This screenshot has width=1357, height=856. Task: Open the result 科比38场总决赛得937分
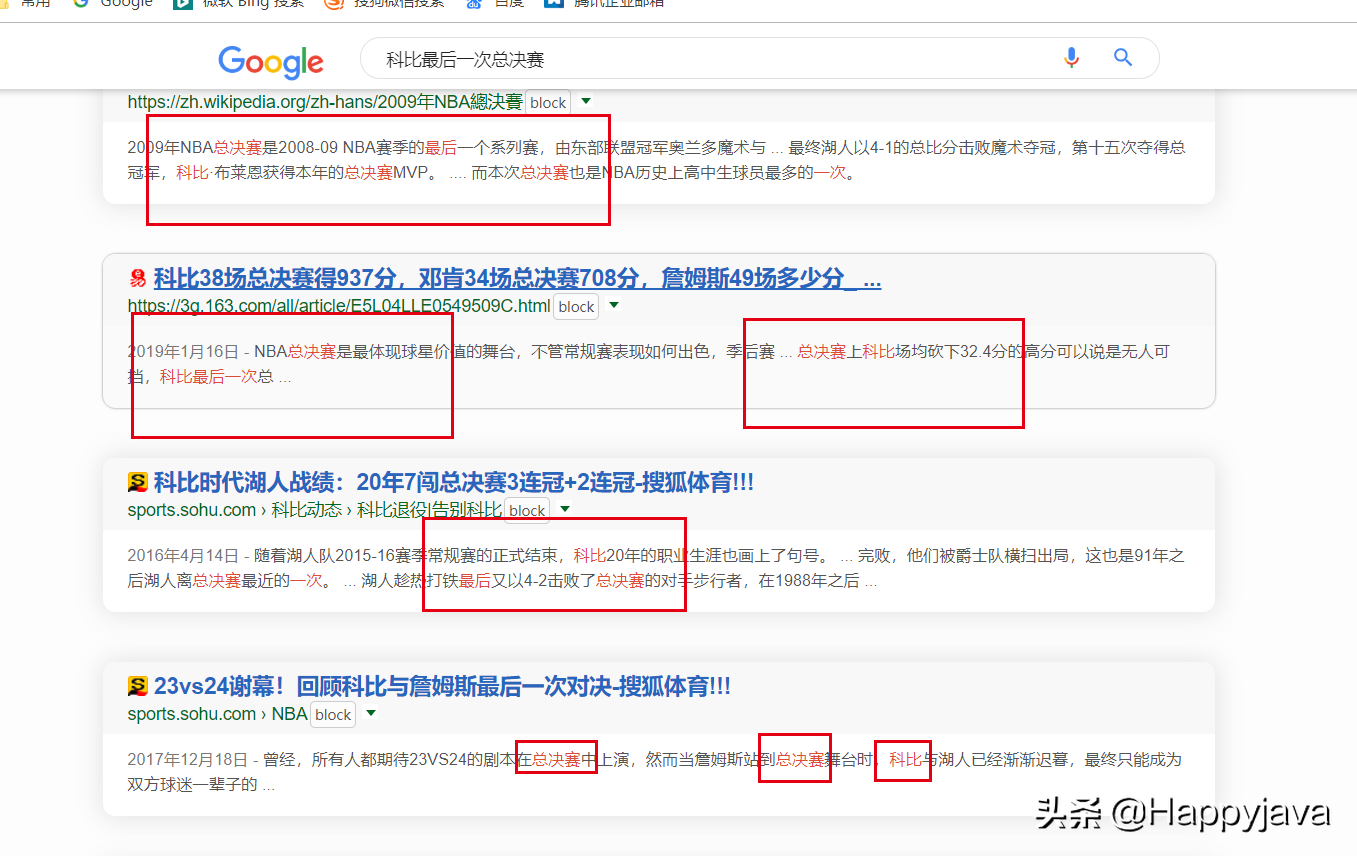[x=517, y=278]
